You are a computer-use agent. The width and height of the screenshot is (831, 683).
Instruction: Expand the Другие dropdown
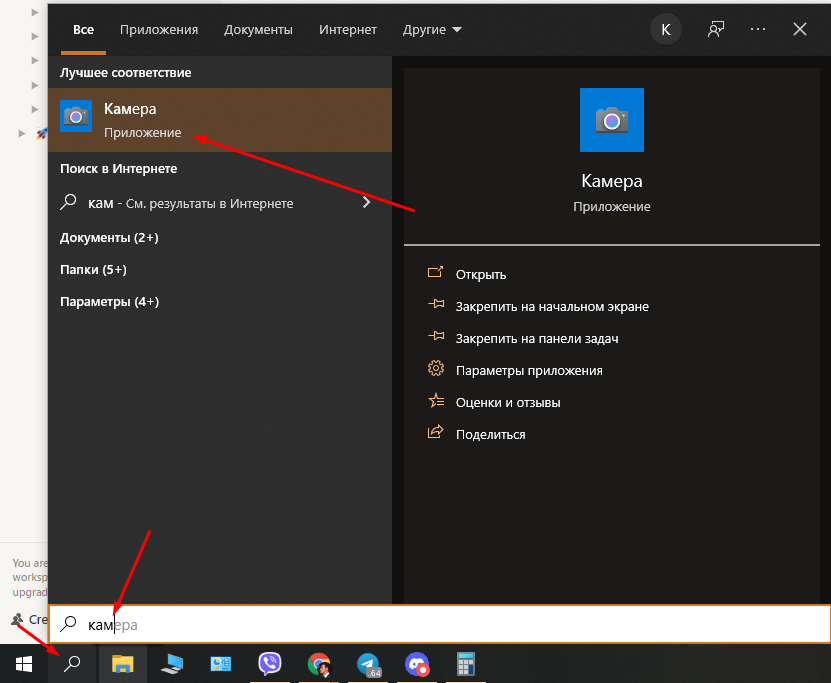tap(432, 30)
